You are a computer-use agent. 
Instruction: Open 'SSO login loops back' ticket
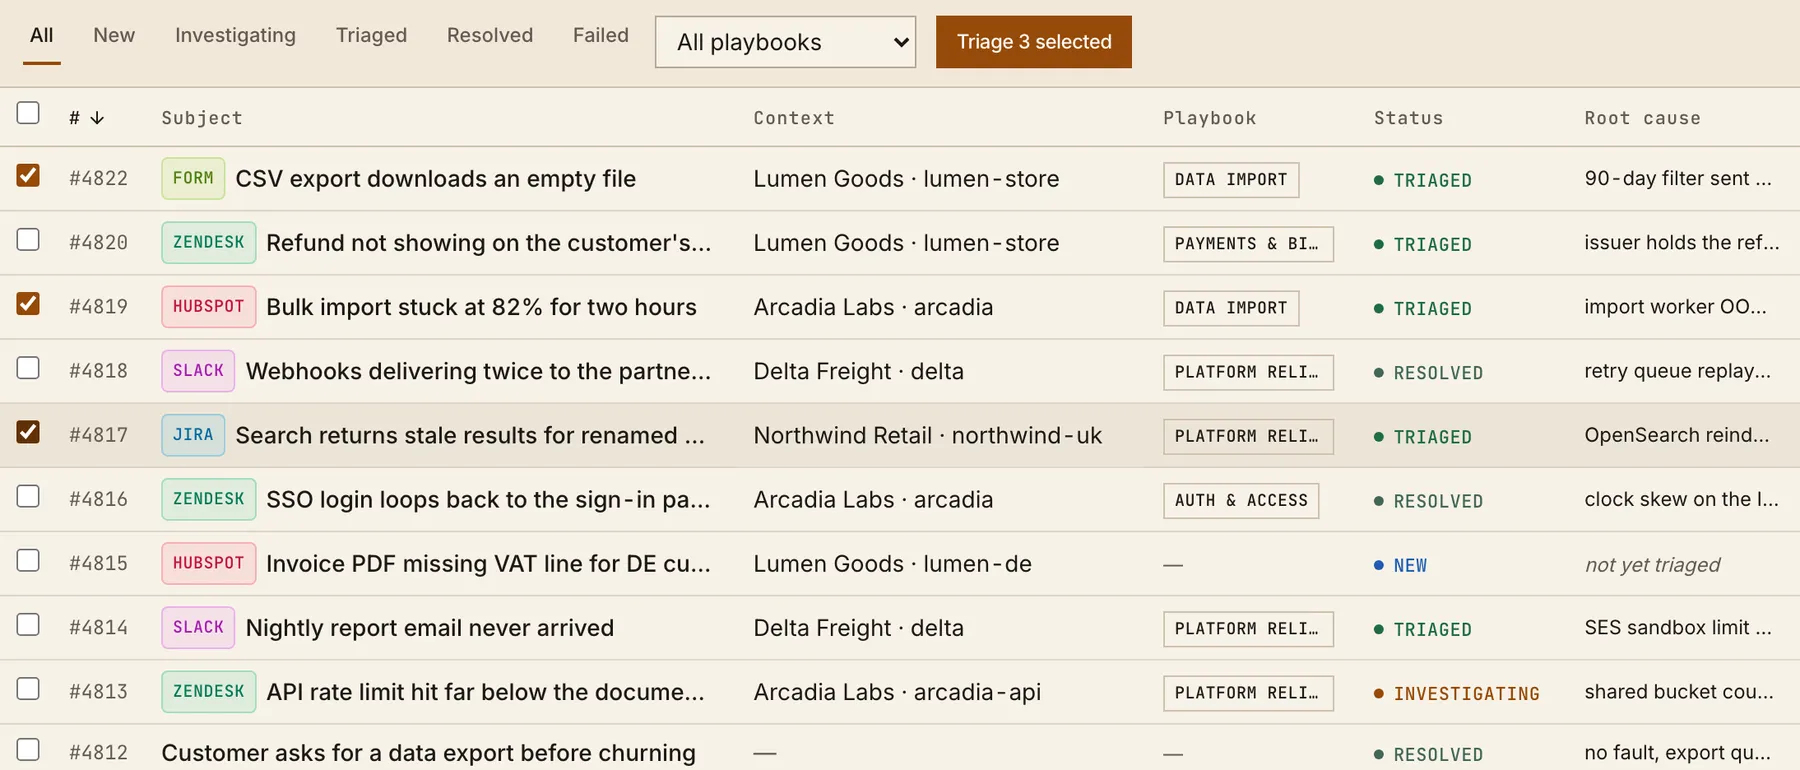(x=488, y=499)
